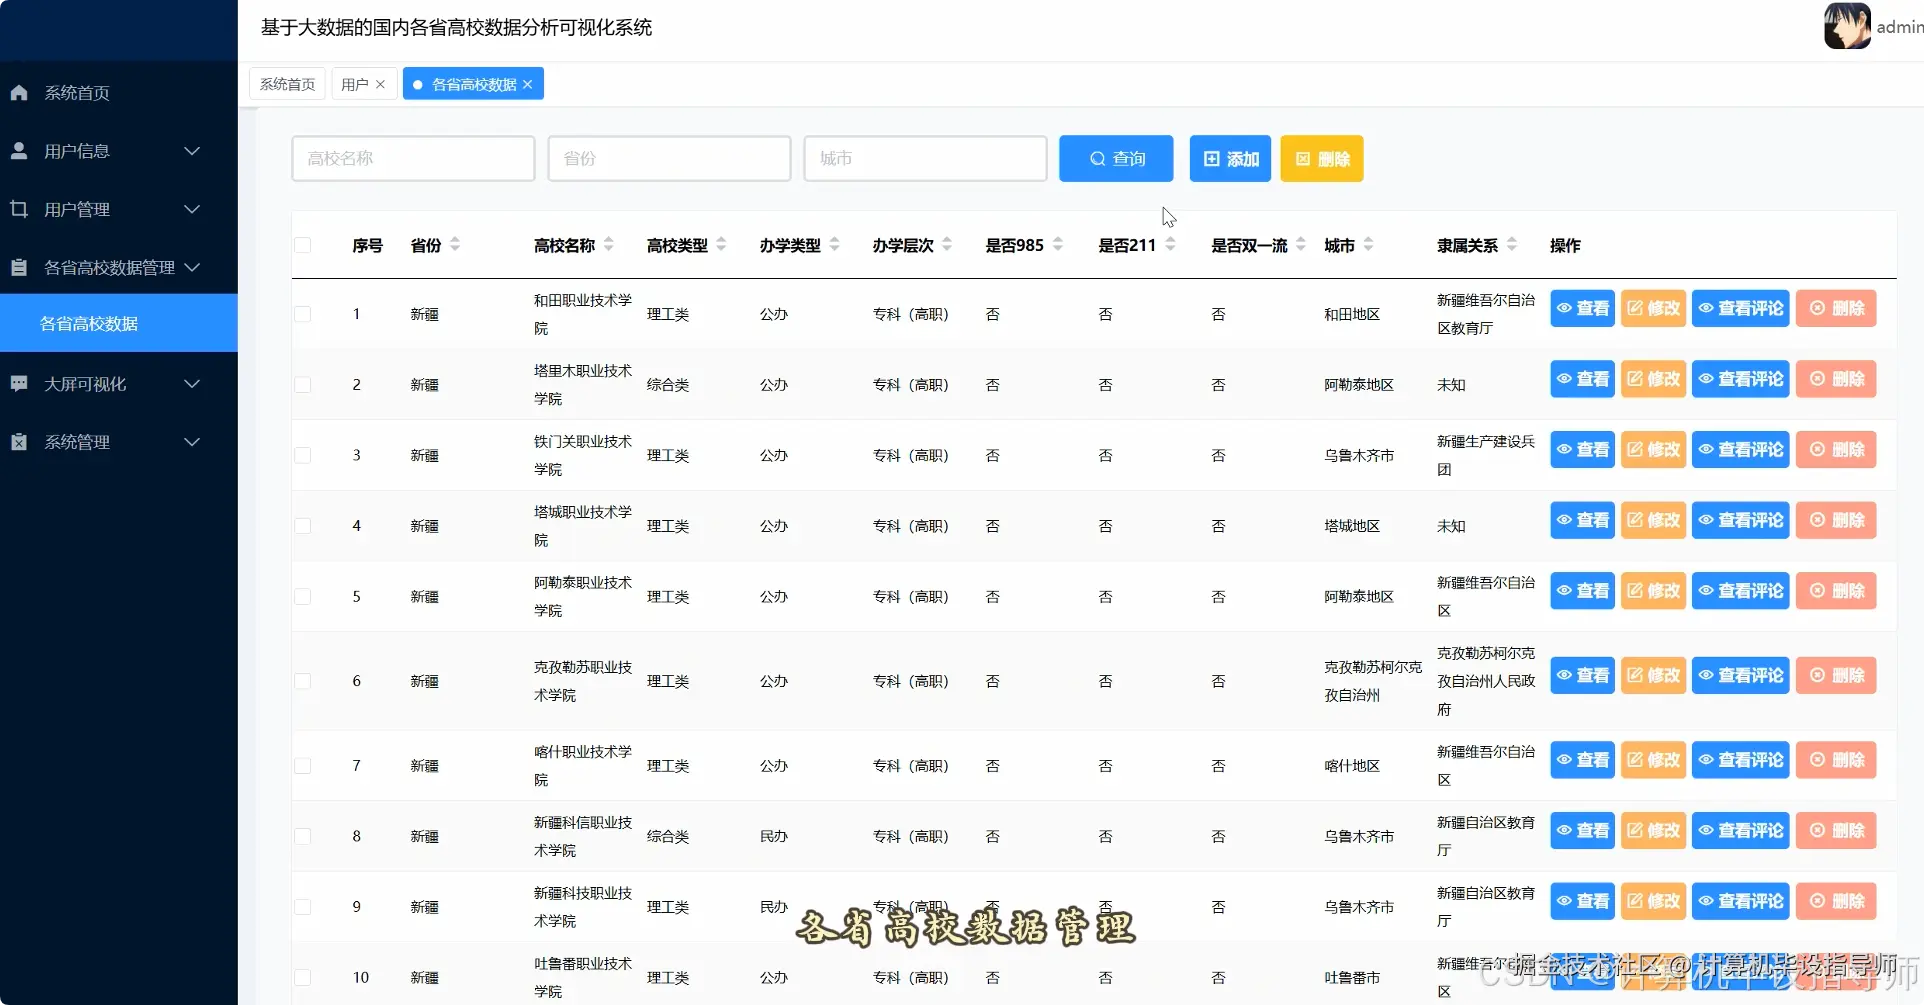Collapse the 各省高校数据管理 section chevron
1924x1005 pixels.
tap(192, 267)
